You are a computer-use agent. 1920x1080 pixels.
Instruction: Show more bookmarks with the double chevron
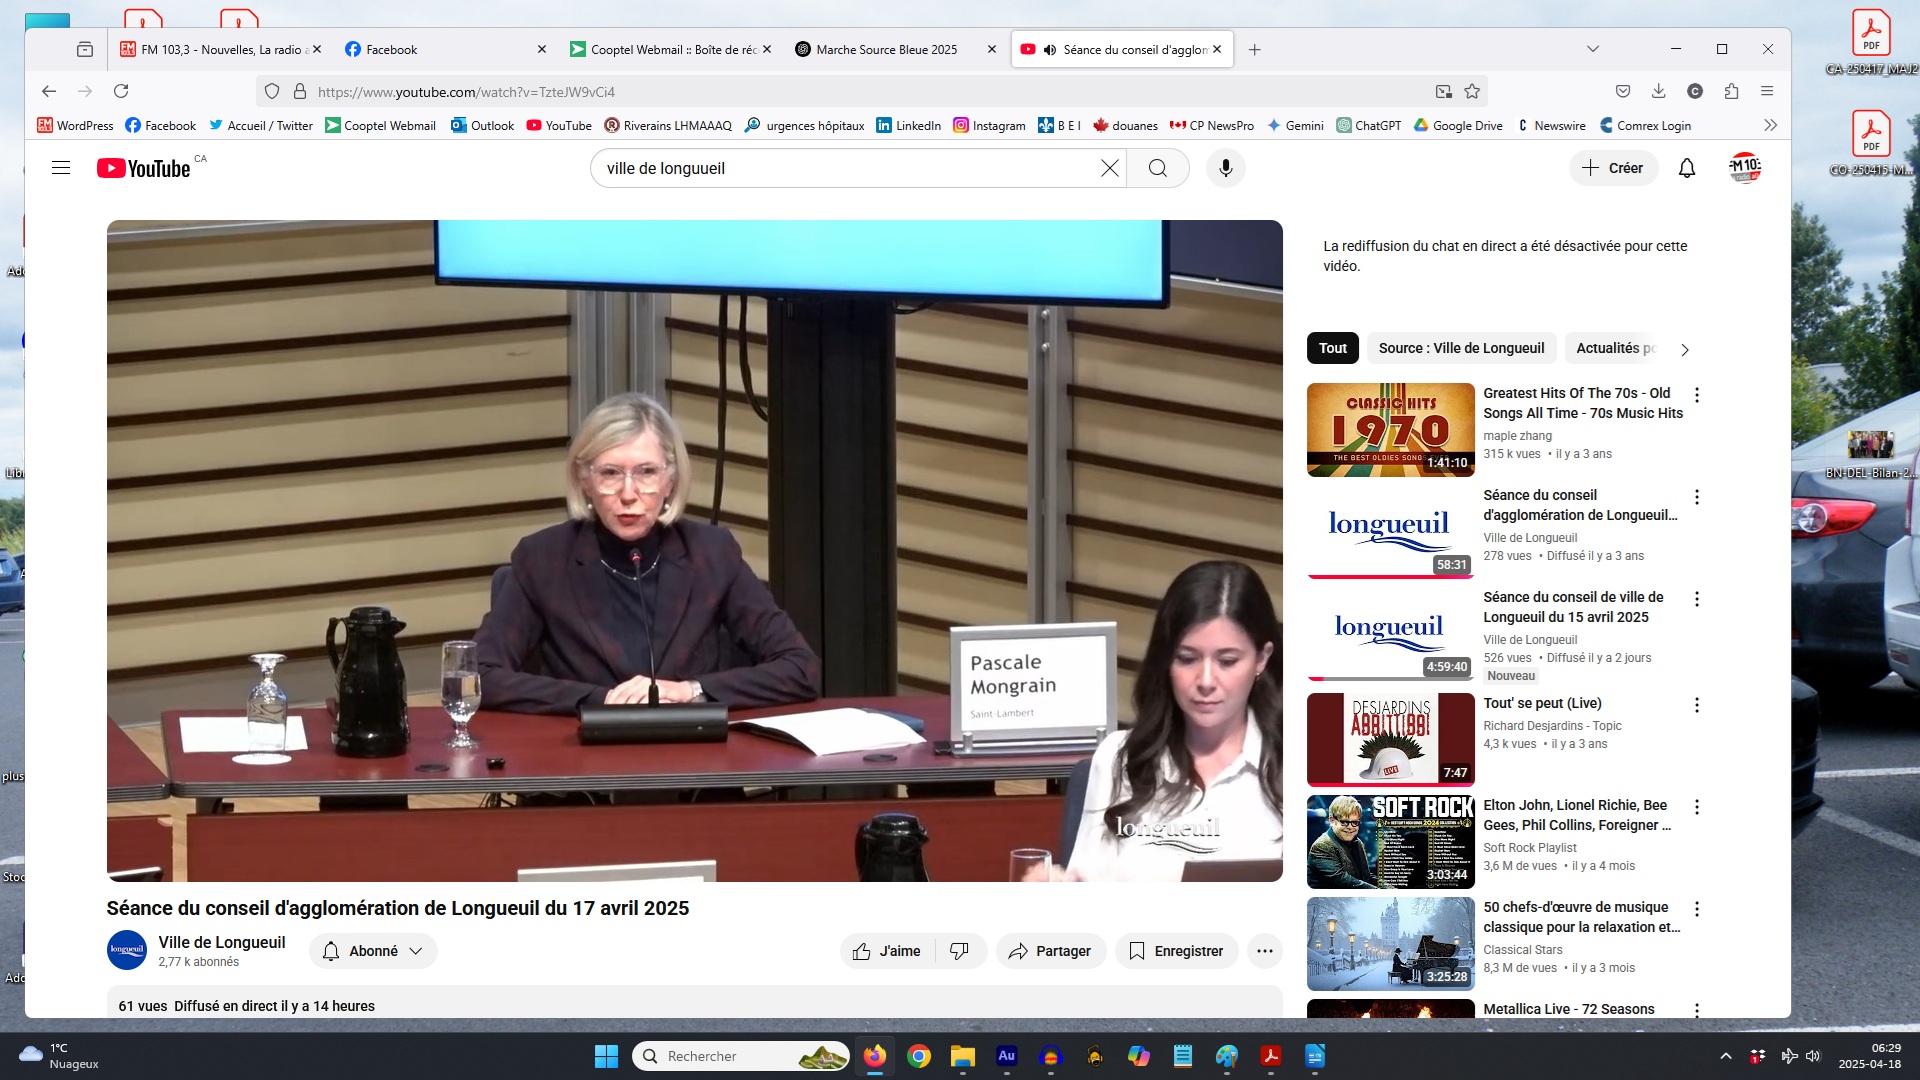pyautogui.click(x=1770, y=125)
